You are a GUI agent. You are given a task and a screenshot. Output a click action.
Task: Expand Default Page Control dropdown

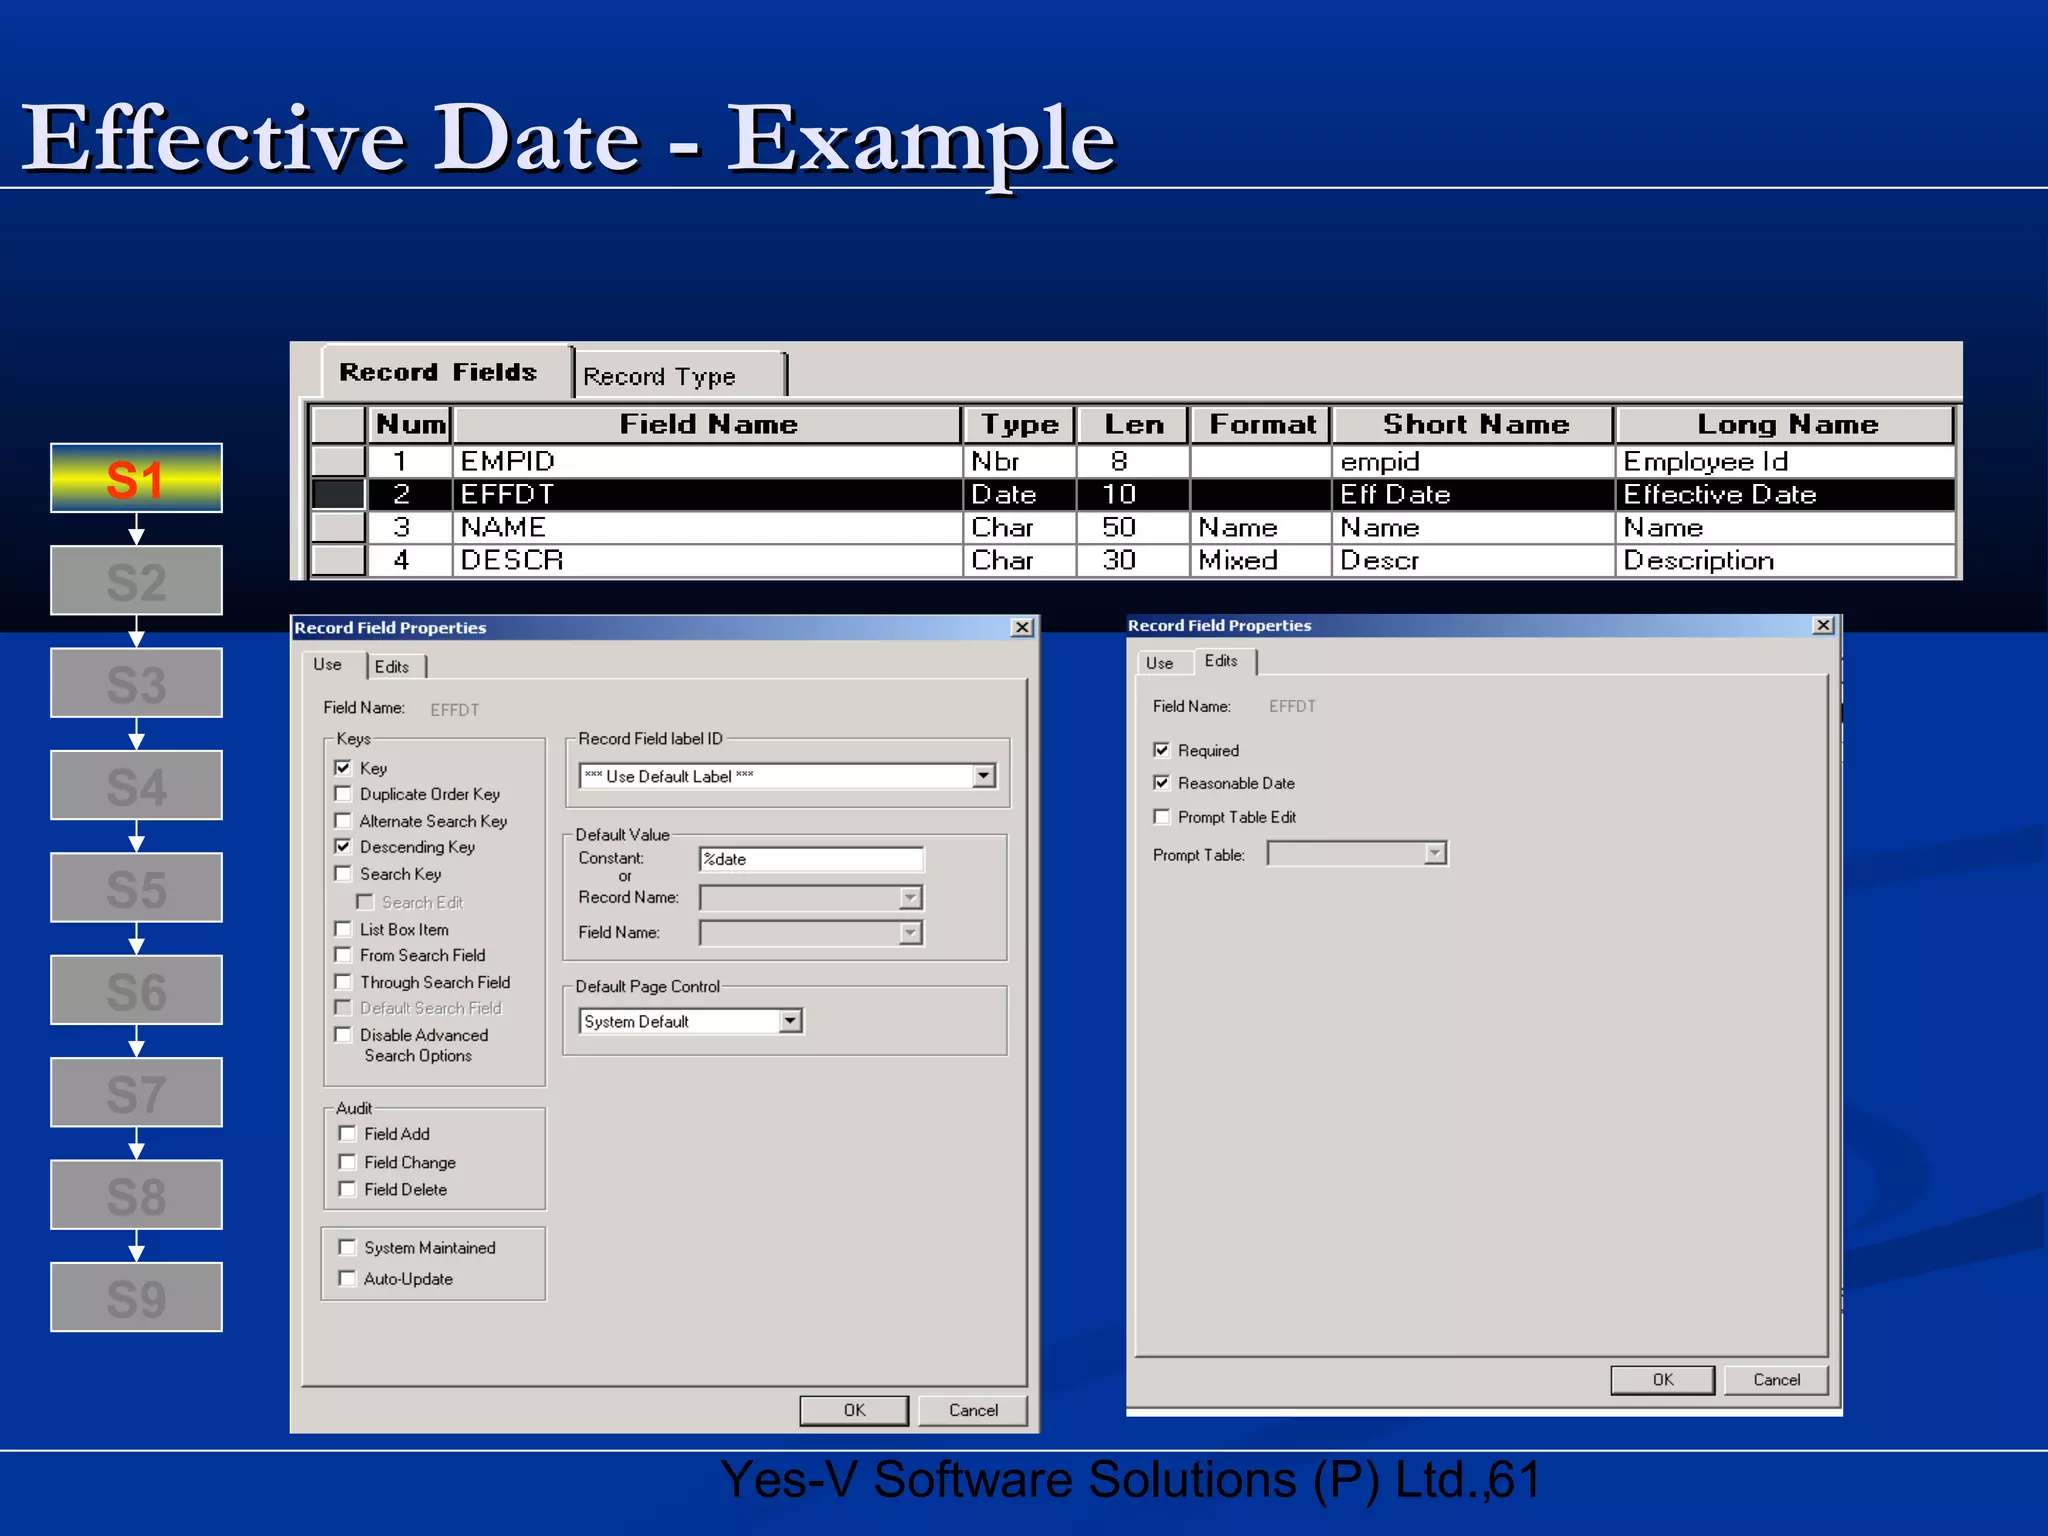[791, 1021]
